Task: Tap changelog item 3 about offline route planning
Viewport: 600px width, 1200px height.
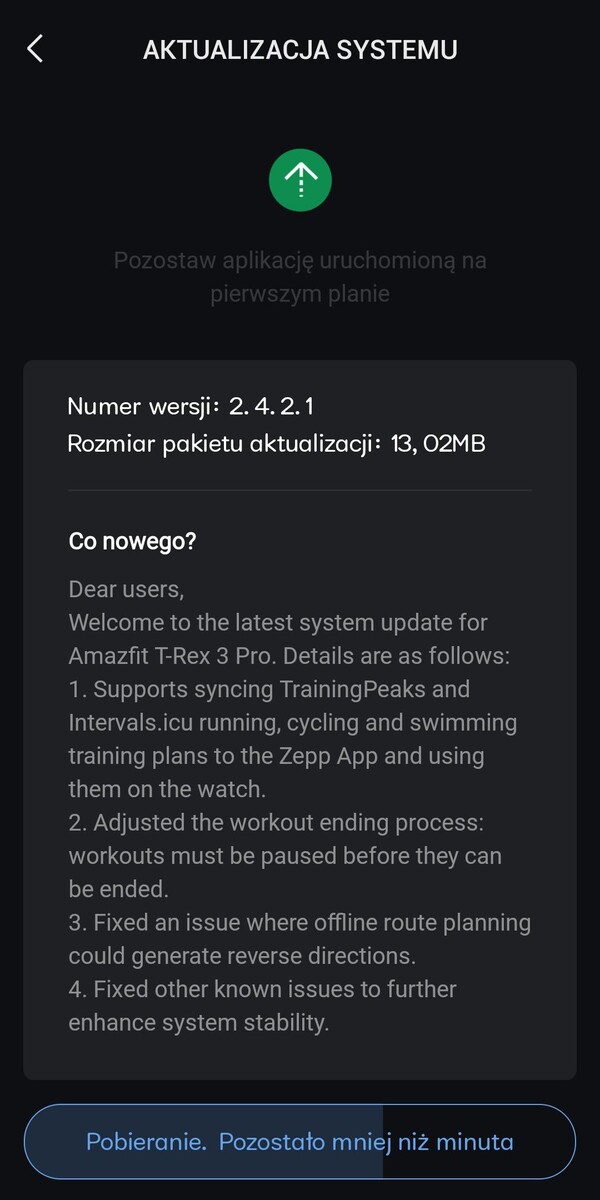Action: [299, 938]
